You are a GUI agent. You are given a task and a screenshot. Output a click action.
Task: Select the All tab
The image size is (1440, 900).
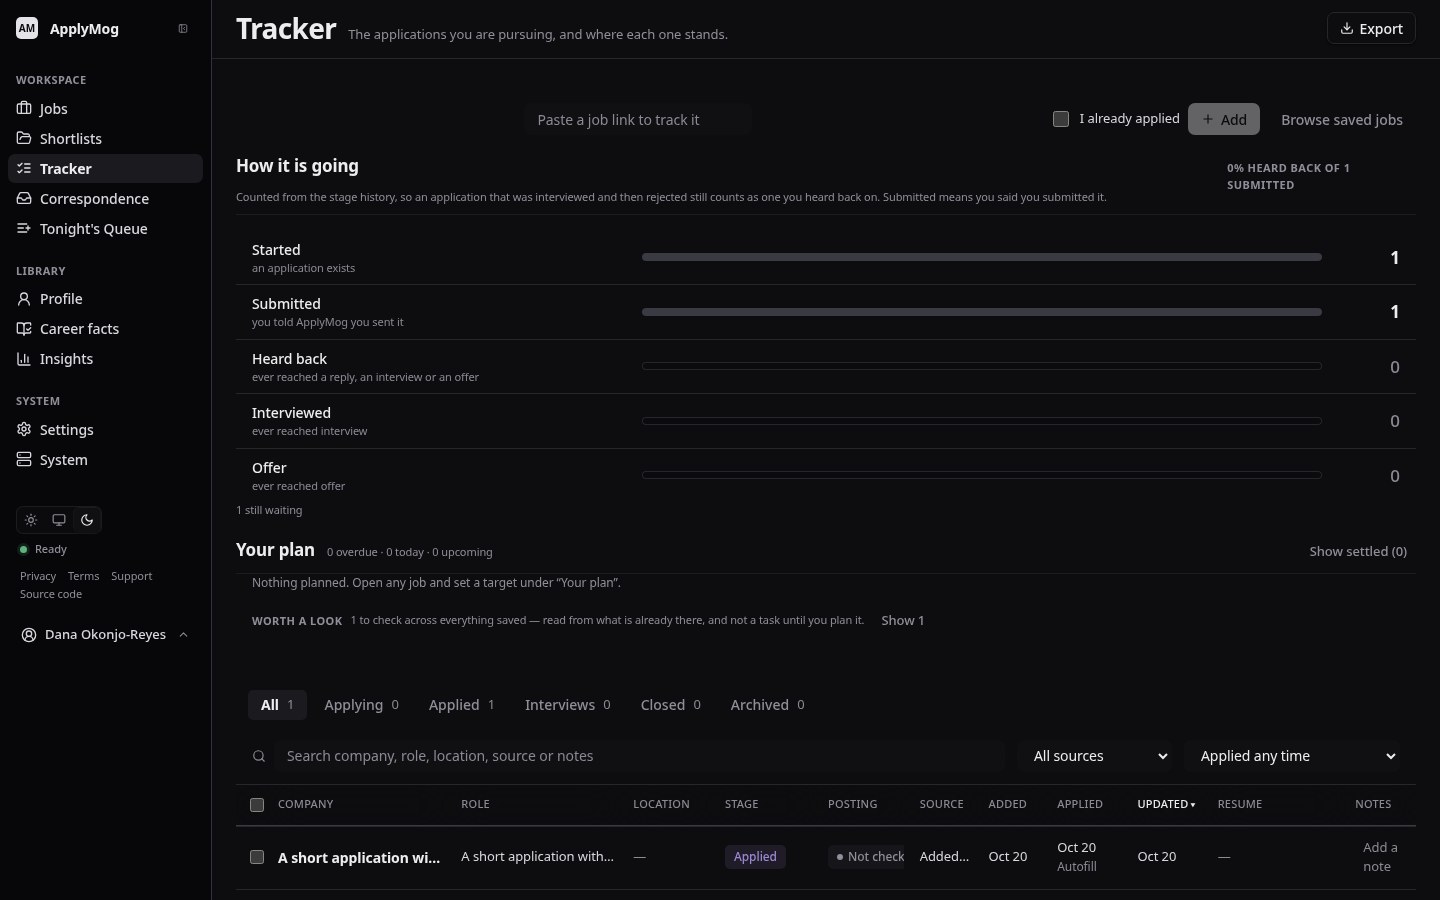pos(277,705)
